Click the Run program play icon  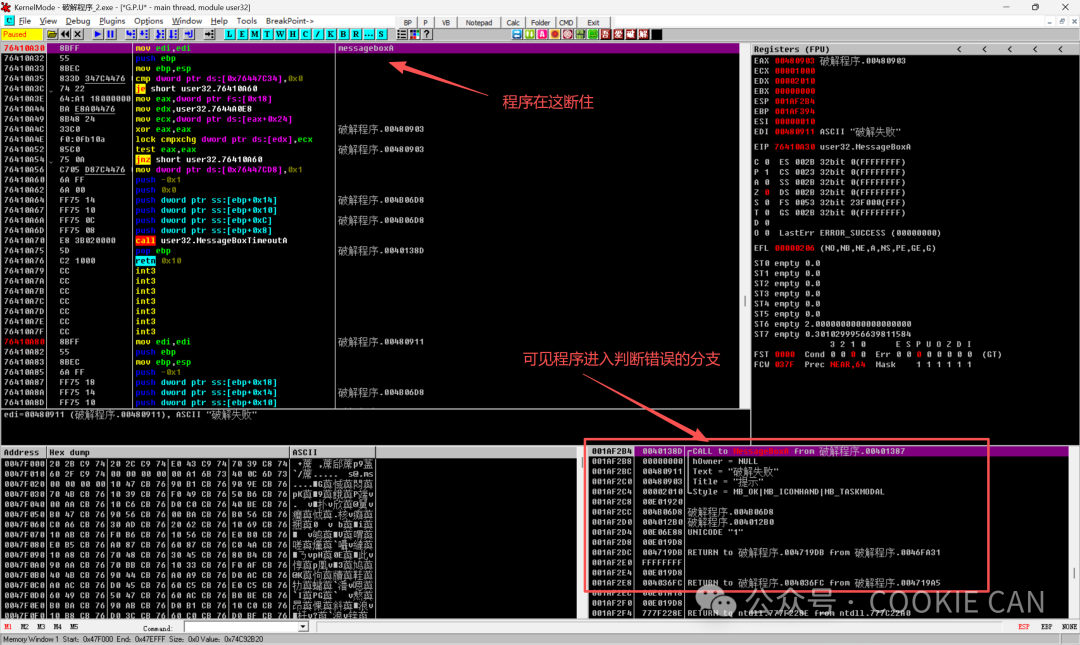(98, 34)
